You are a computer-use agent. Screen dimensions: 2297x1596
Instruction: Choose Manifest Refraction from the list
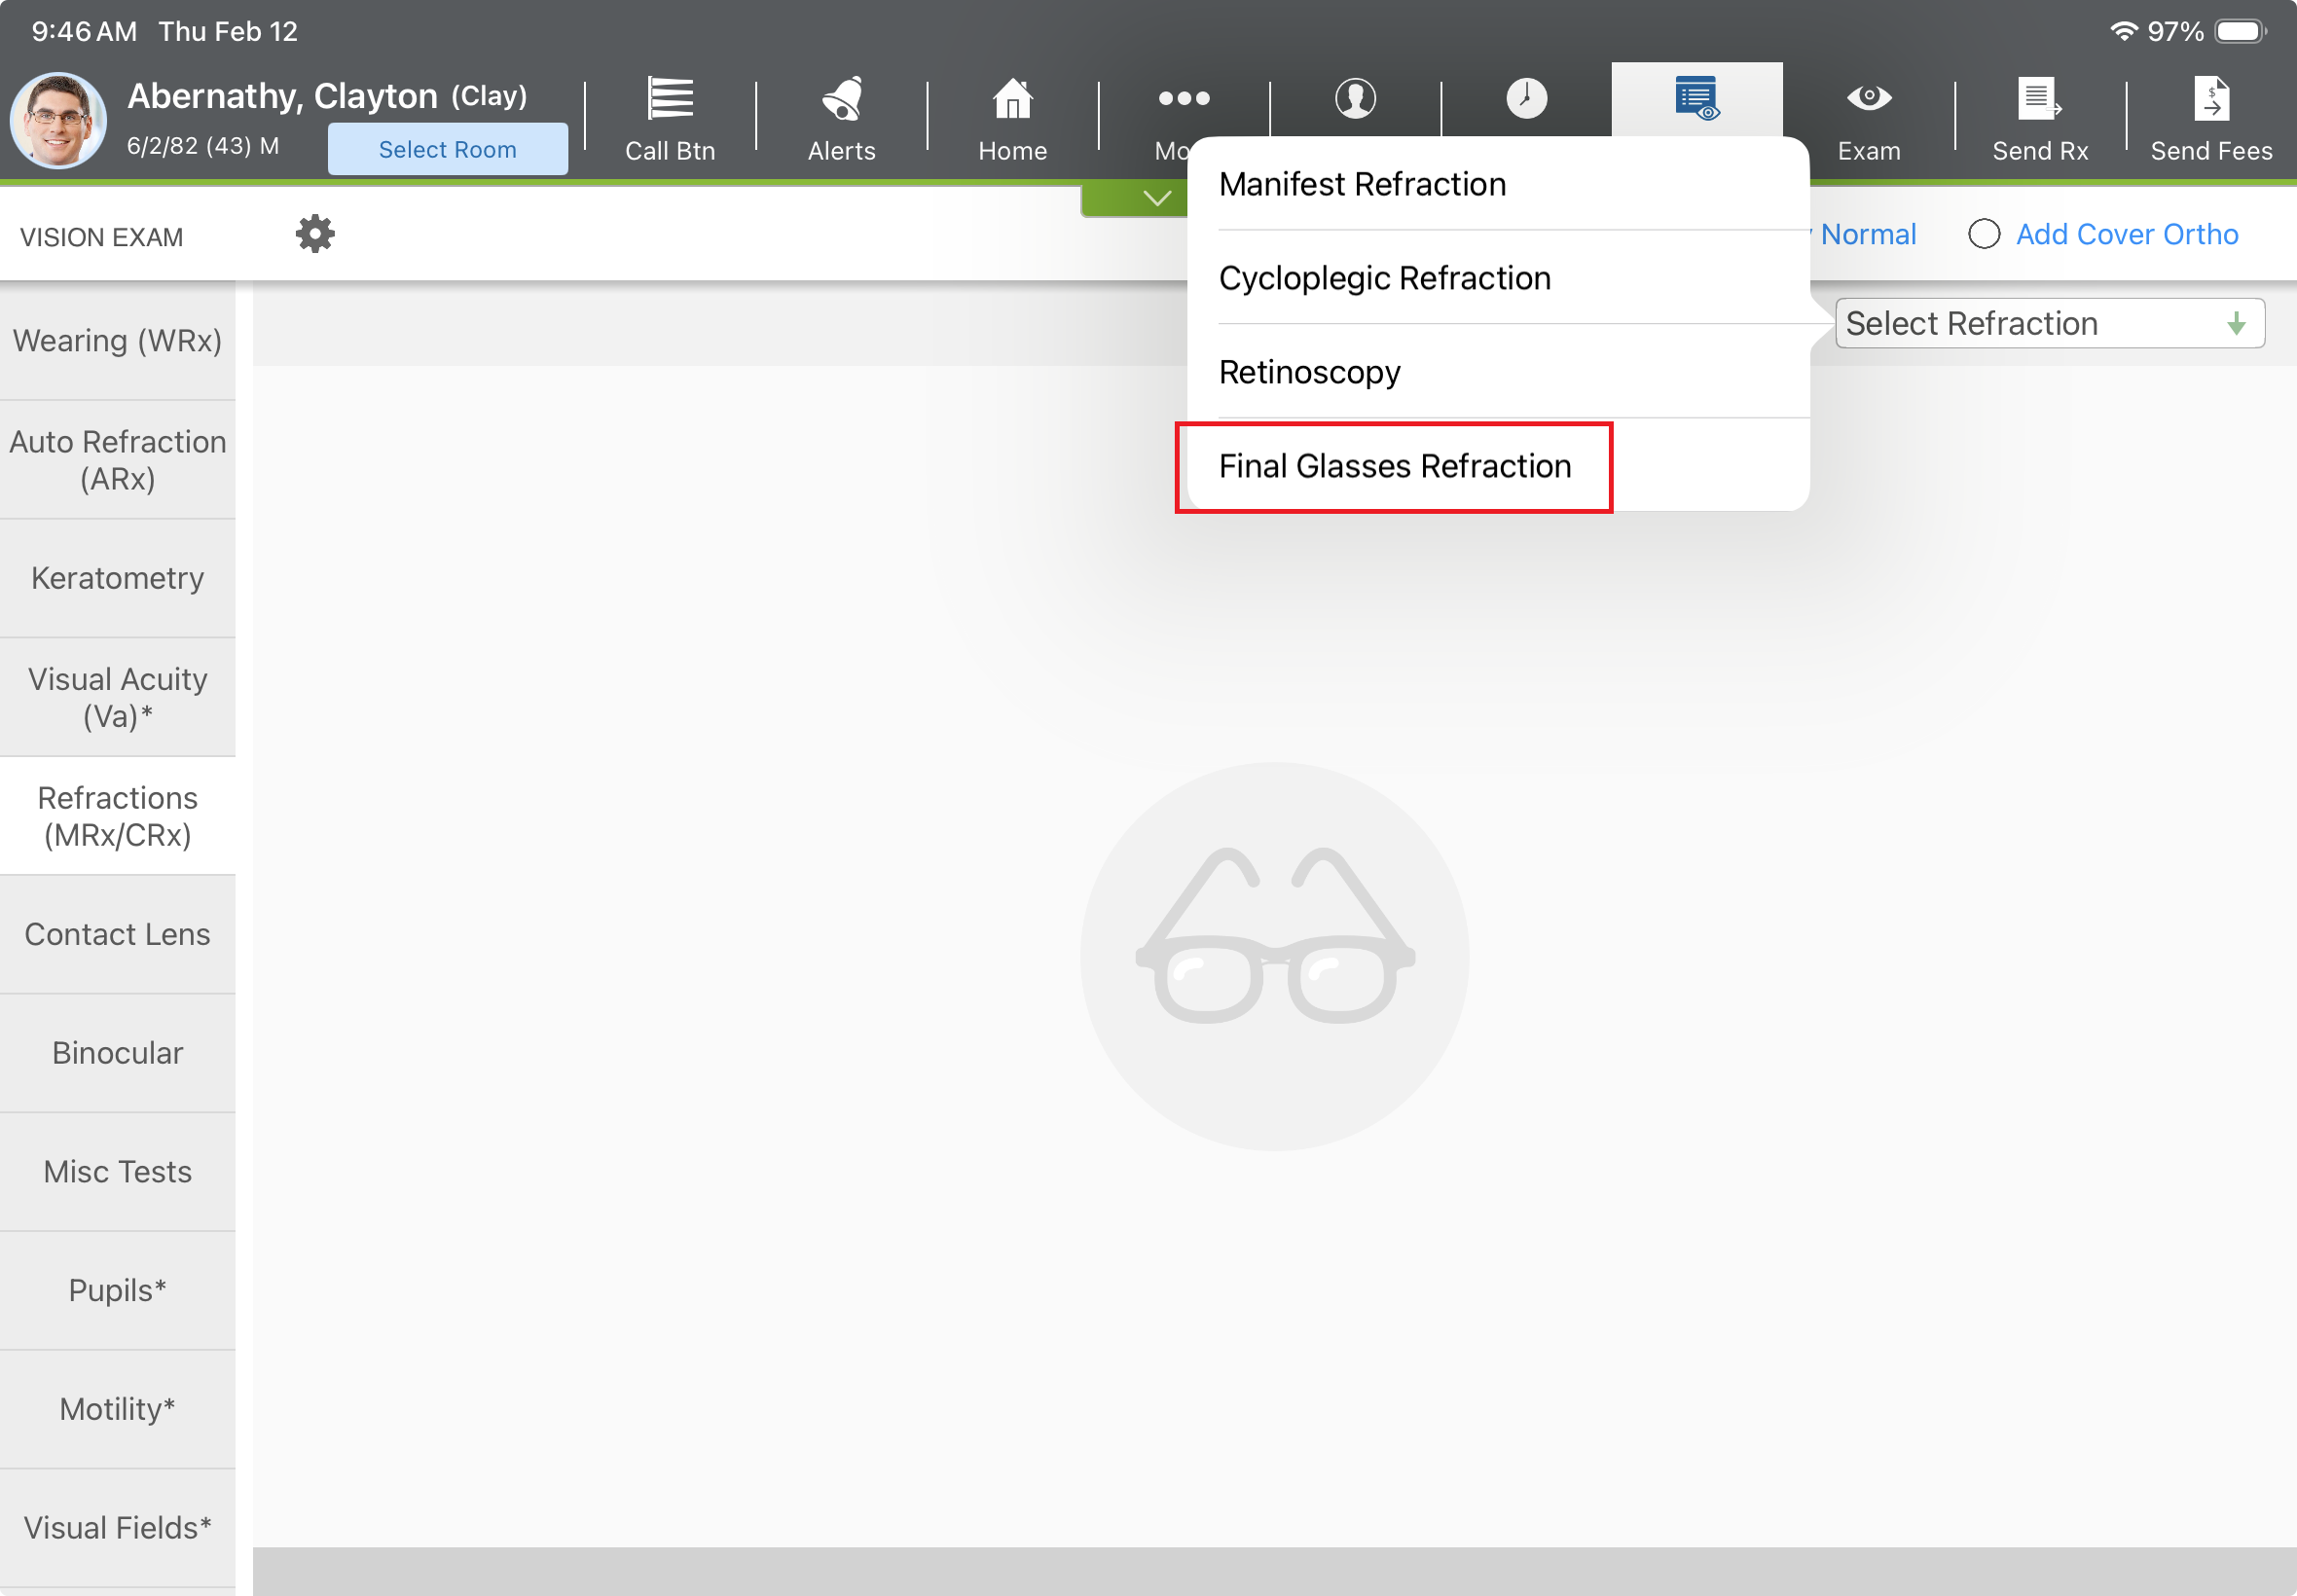[1362, 184]
